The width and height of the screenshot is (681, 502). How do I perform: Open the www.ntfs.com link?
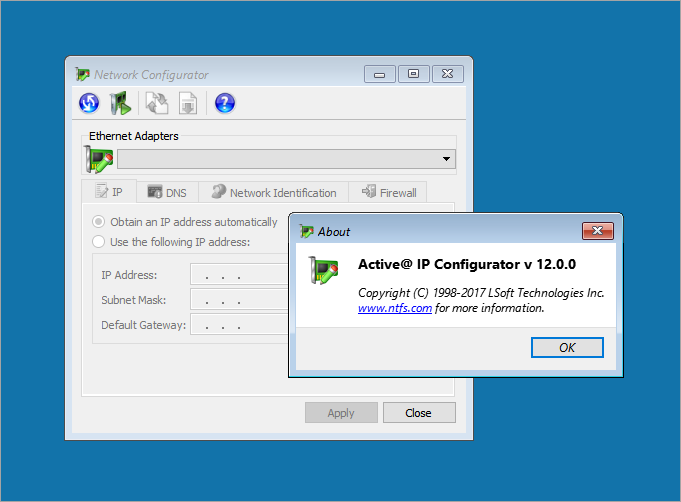click(x=395, y=308)
